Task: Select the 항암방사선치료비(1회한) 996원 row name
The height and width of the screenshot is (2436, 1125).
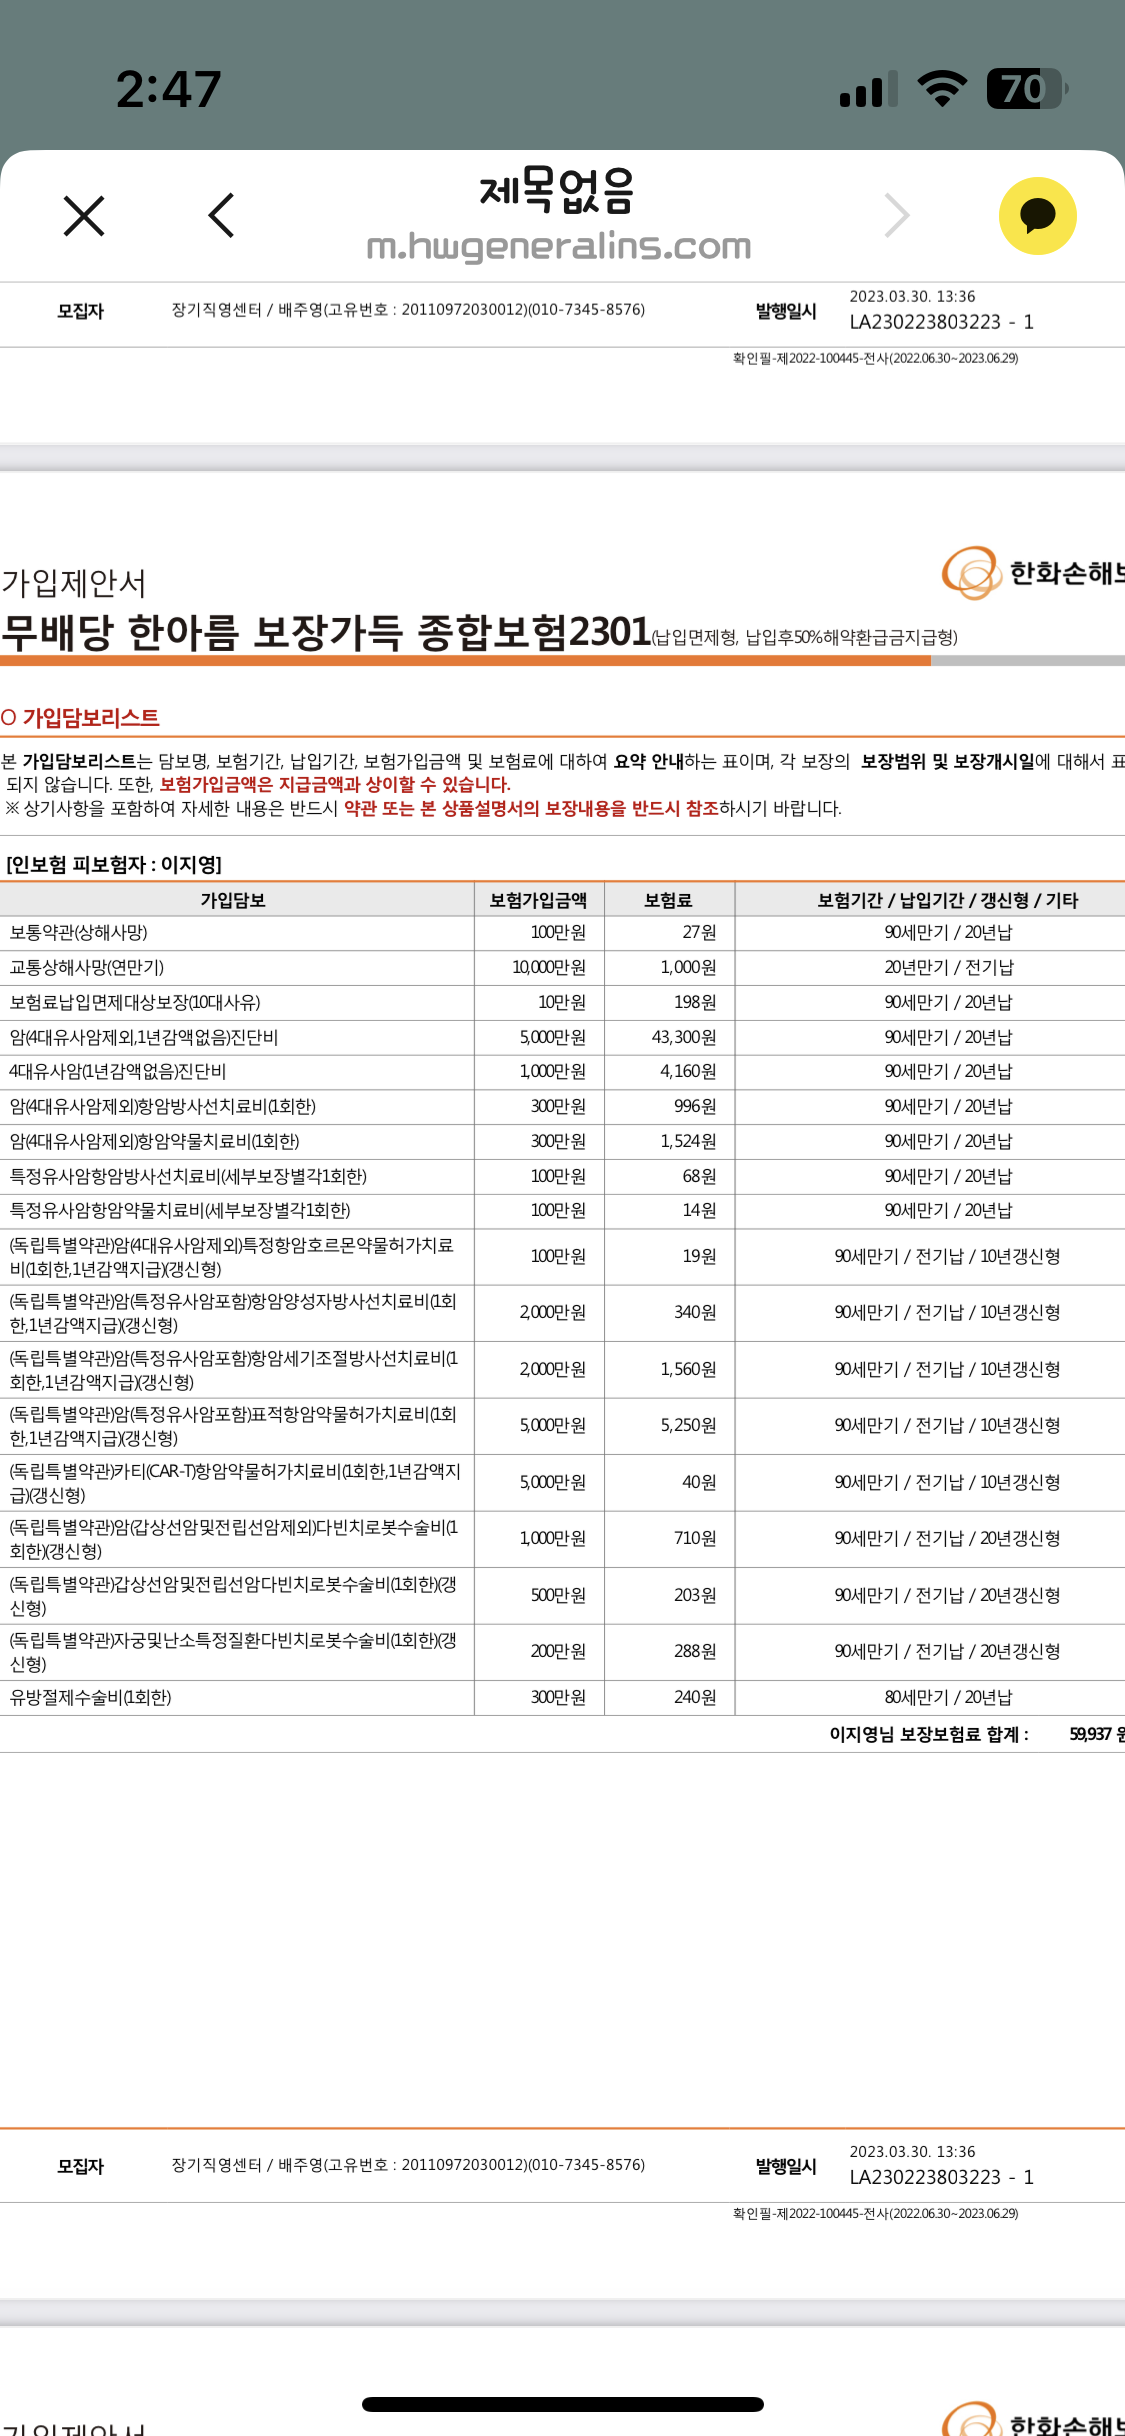Action: [162, 1107]
